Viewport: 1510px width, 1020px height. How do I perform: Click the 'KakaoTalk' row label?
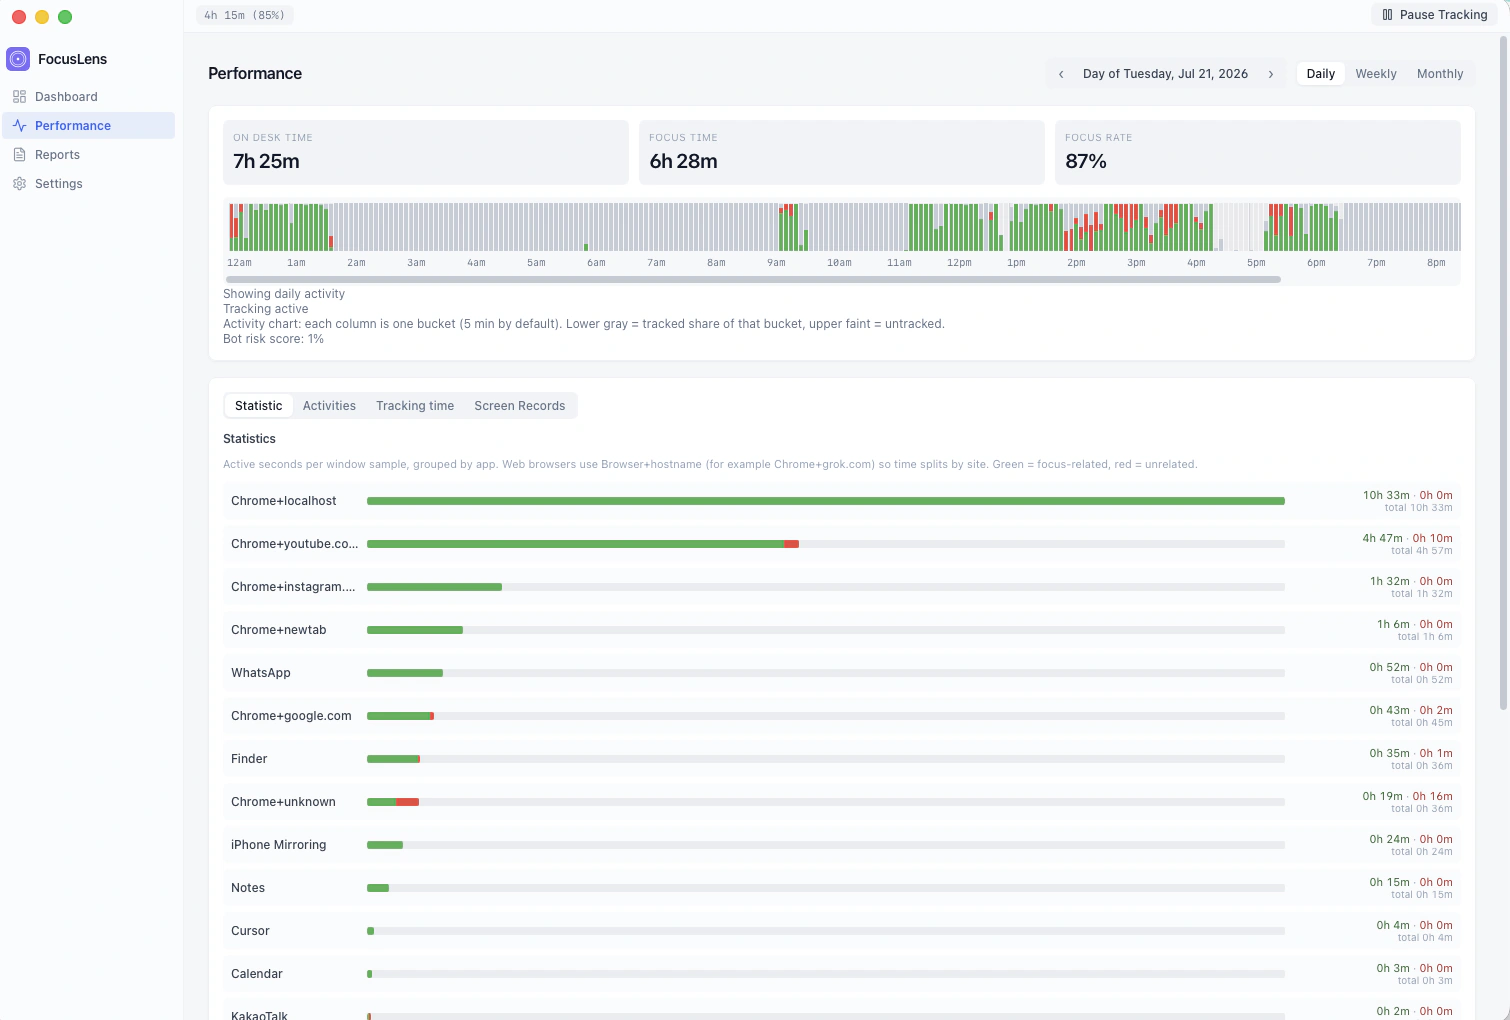coord(259,1014)
